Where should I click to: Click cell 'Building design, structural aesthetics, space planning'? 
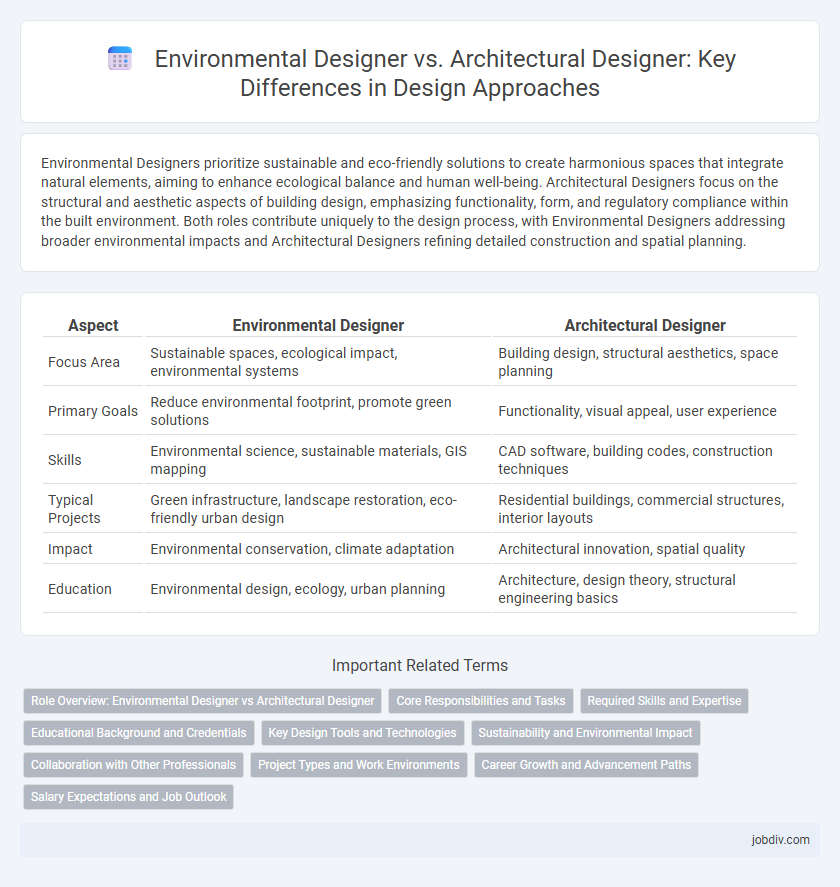tap(645, 362)
